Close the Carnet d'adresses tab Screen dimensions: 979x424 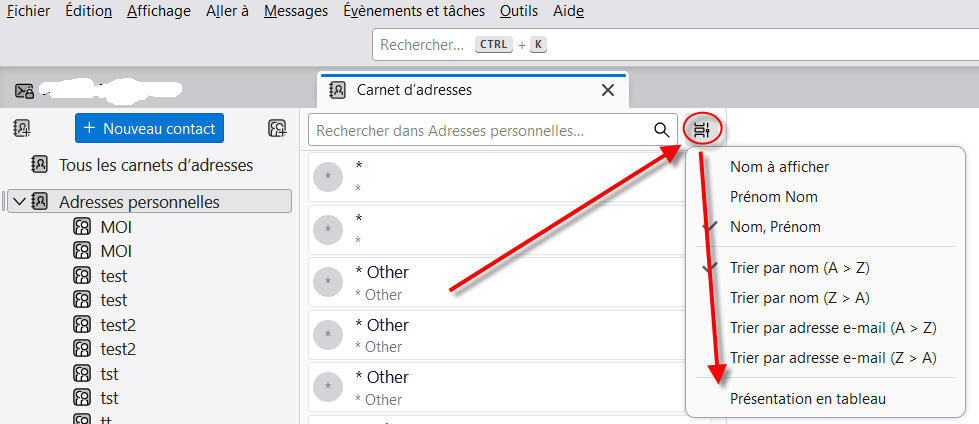(607, 90)
